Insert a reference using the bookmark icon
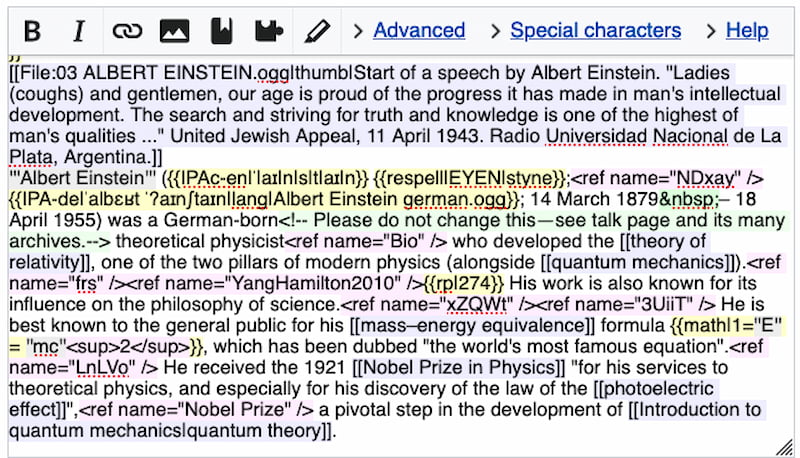 click(x=221, y=31)
